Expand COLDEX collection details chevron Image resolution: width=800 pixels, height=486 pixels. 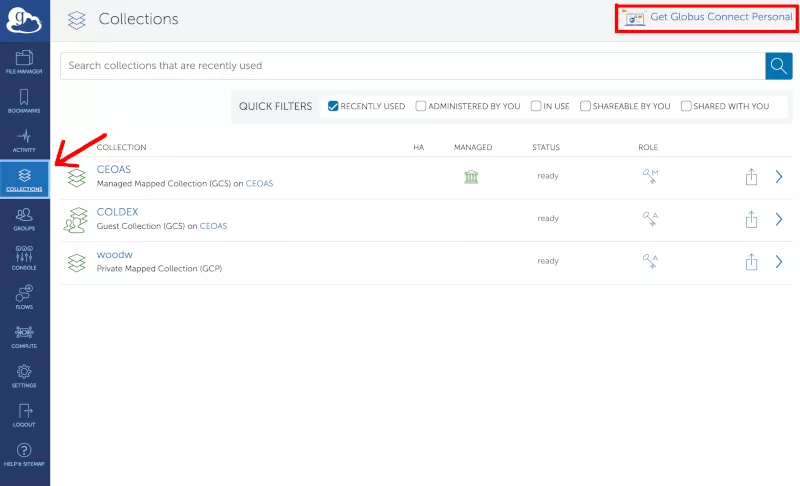[779, 219]
